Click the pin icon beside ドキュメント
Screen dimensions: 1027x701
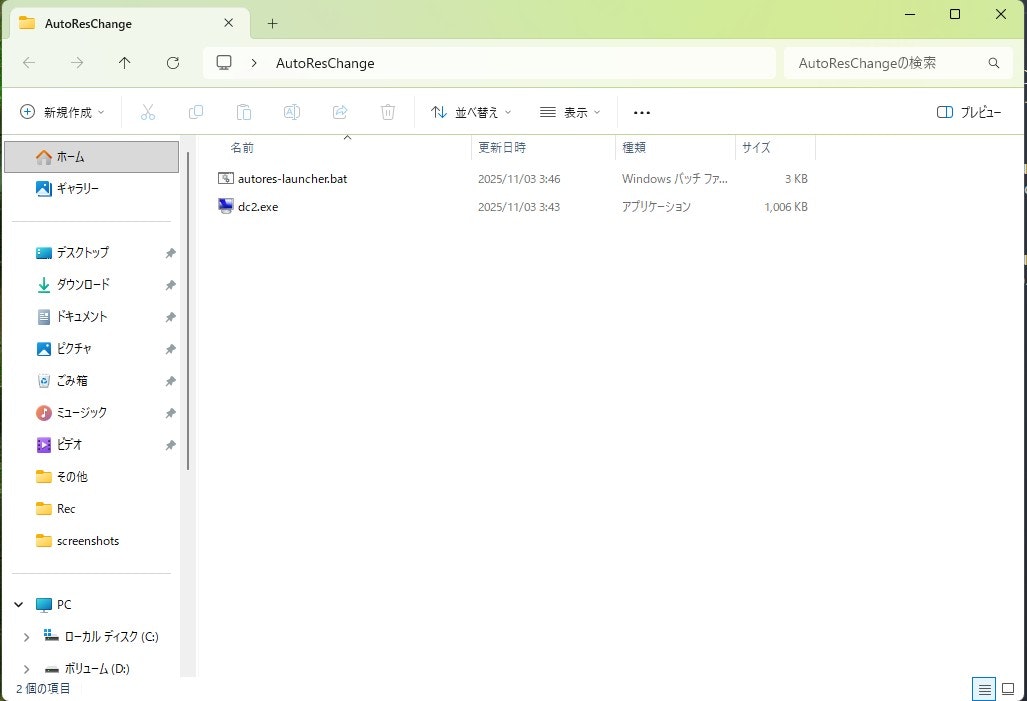pos(170,317)
